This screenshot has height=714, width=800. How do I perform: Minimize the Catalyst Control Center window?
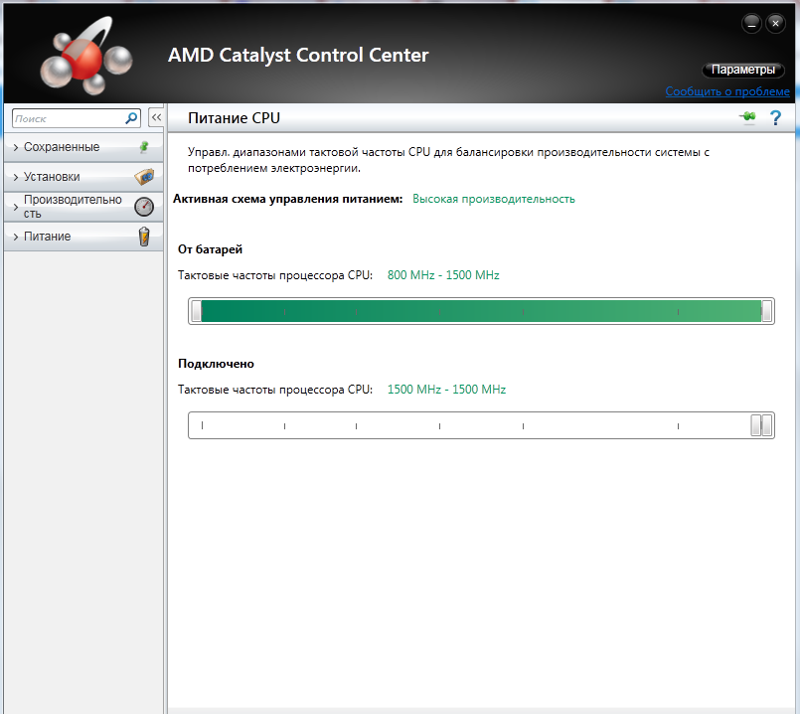[752, 23]
